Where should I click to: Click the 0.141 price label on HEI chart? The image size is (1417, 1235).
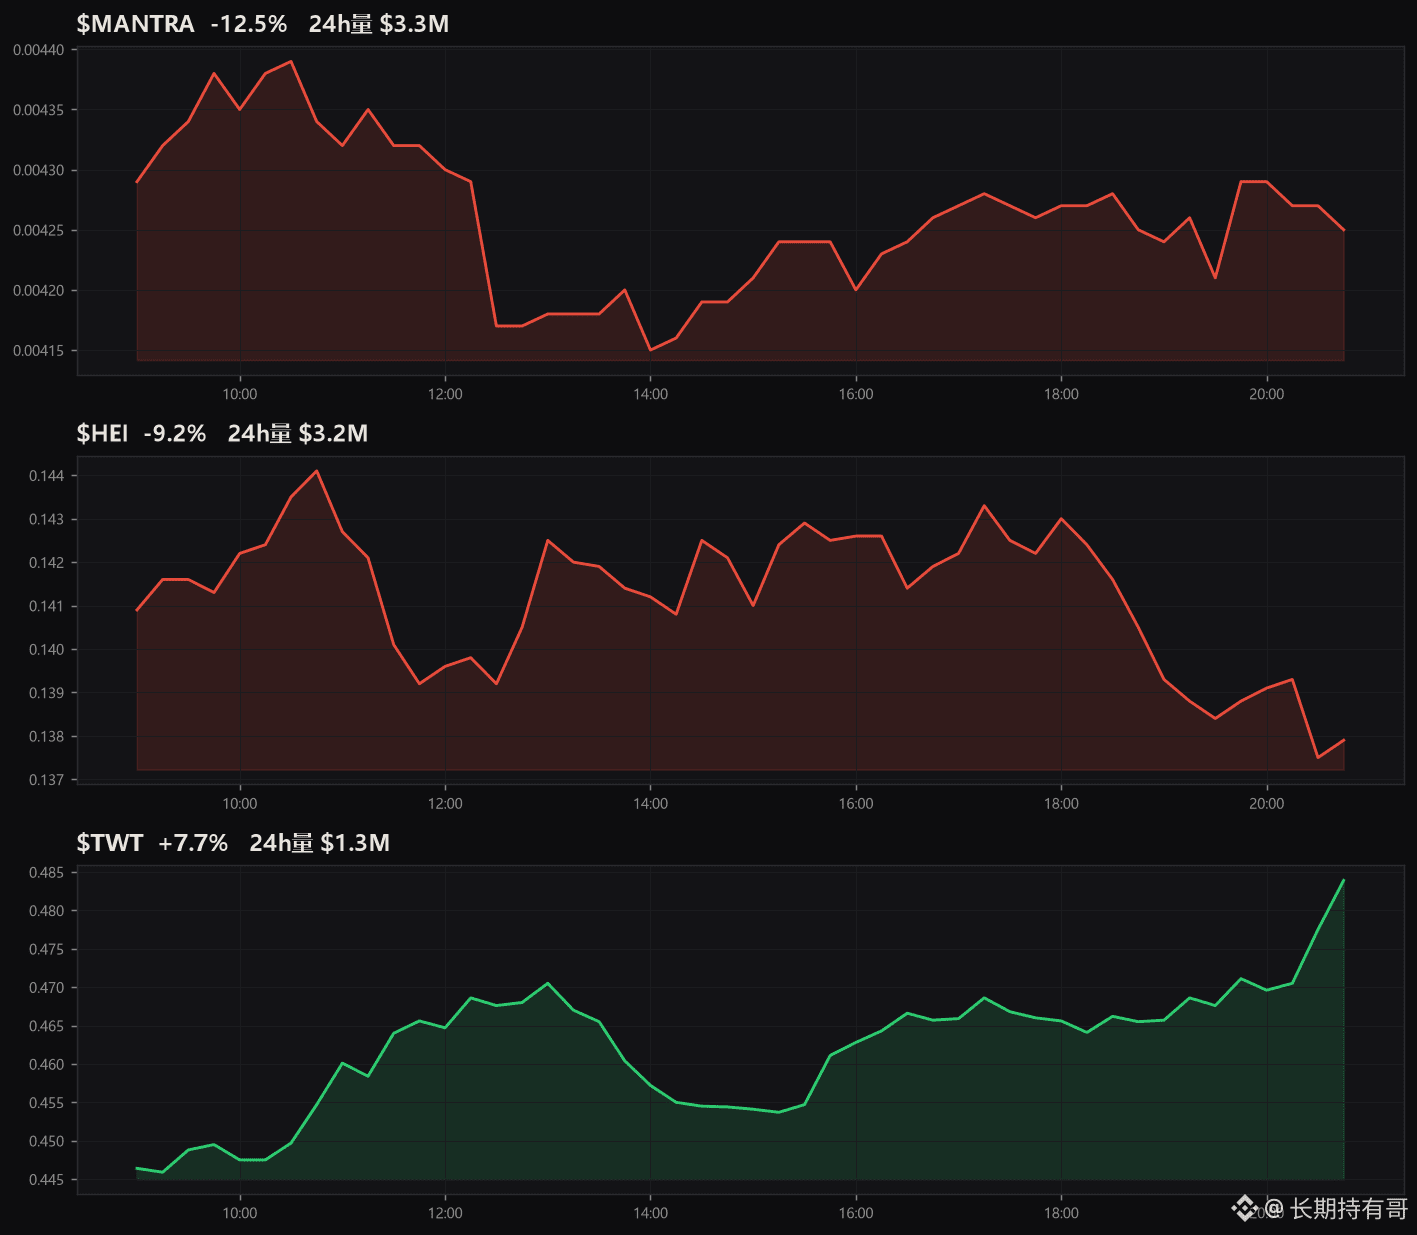click(x=46, y=606)
